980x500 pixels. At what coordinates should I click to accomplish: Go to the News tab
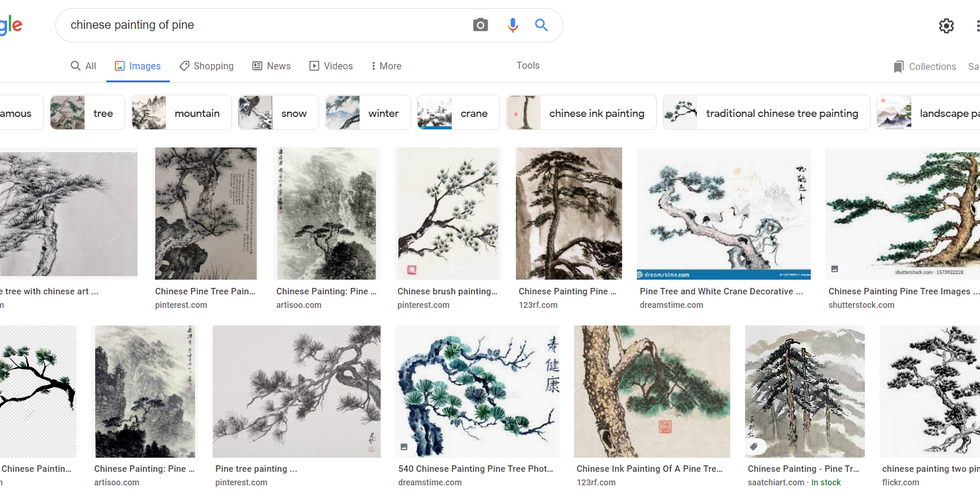pyautogui.click(x=271, y=66)
